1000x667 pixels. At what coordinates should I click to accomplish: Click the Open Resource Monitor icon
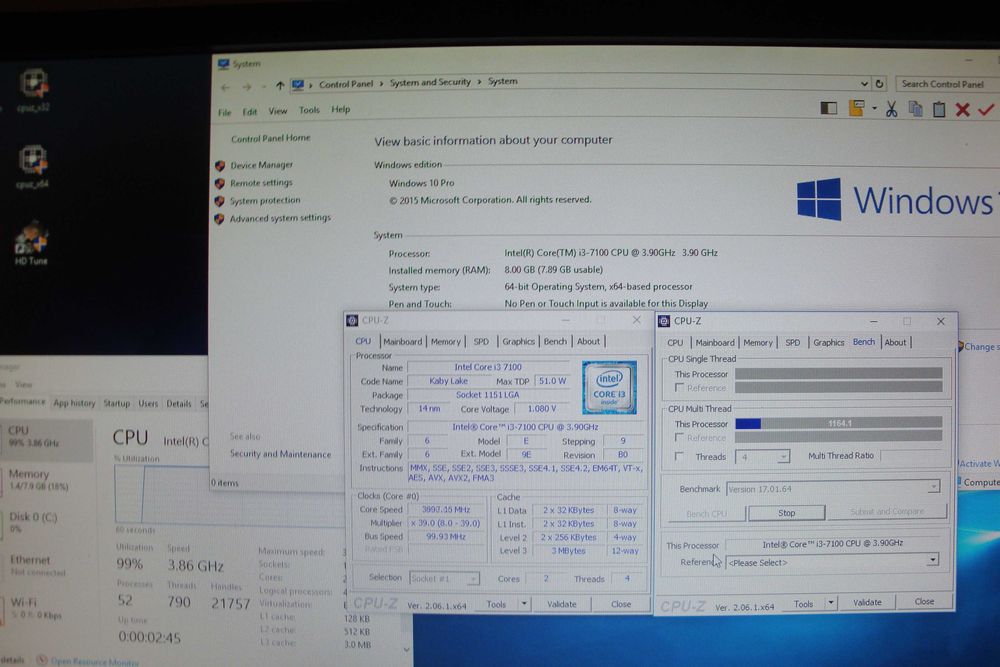[x=42, y=660]
